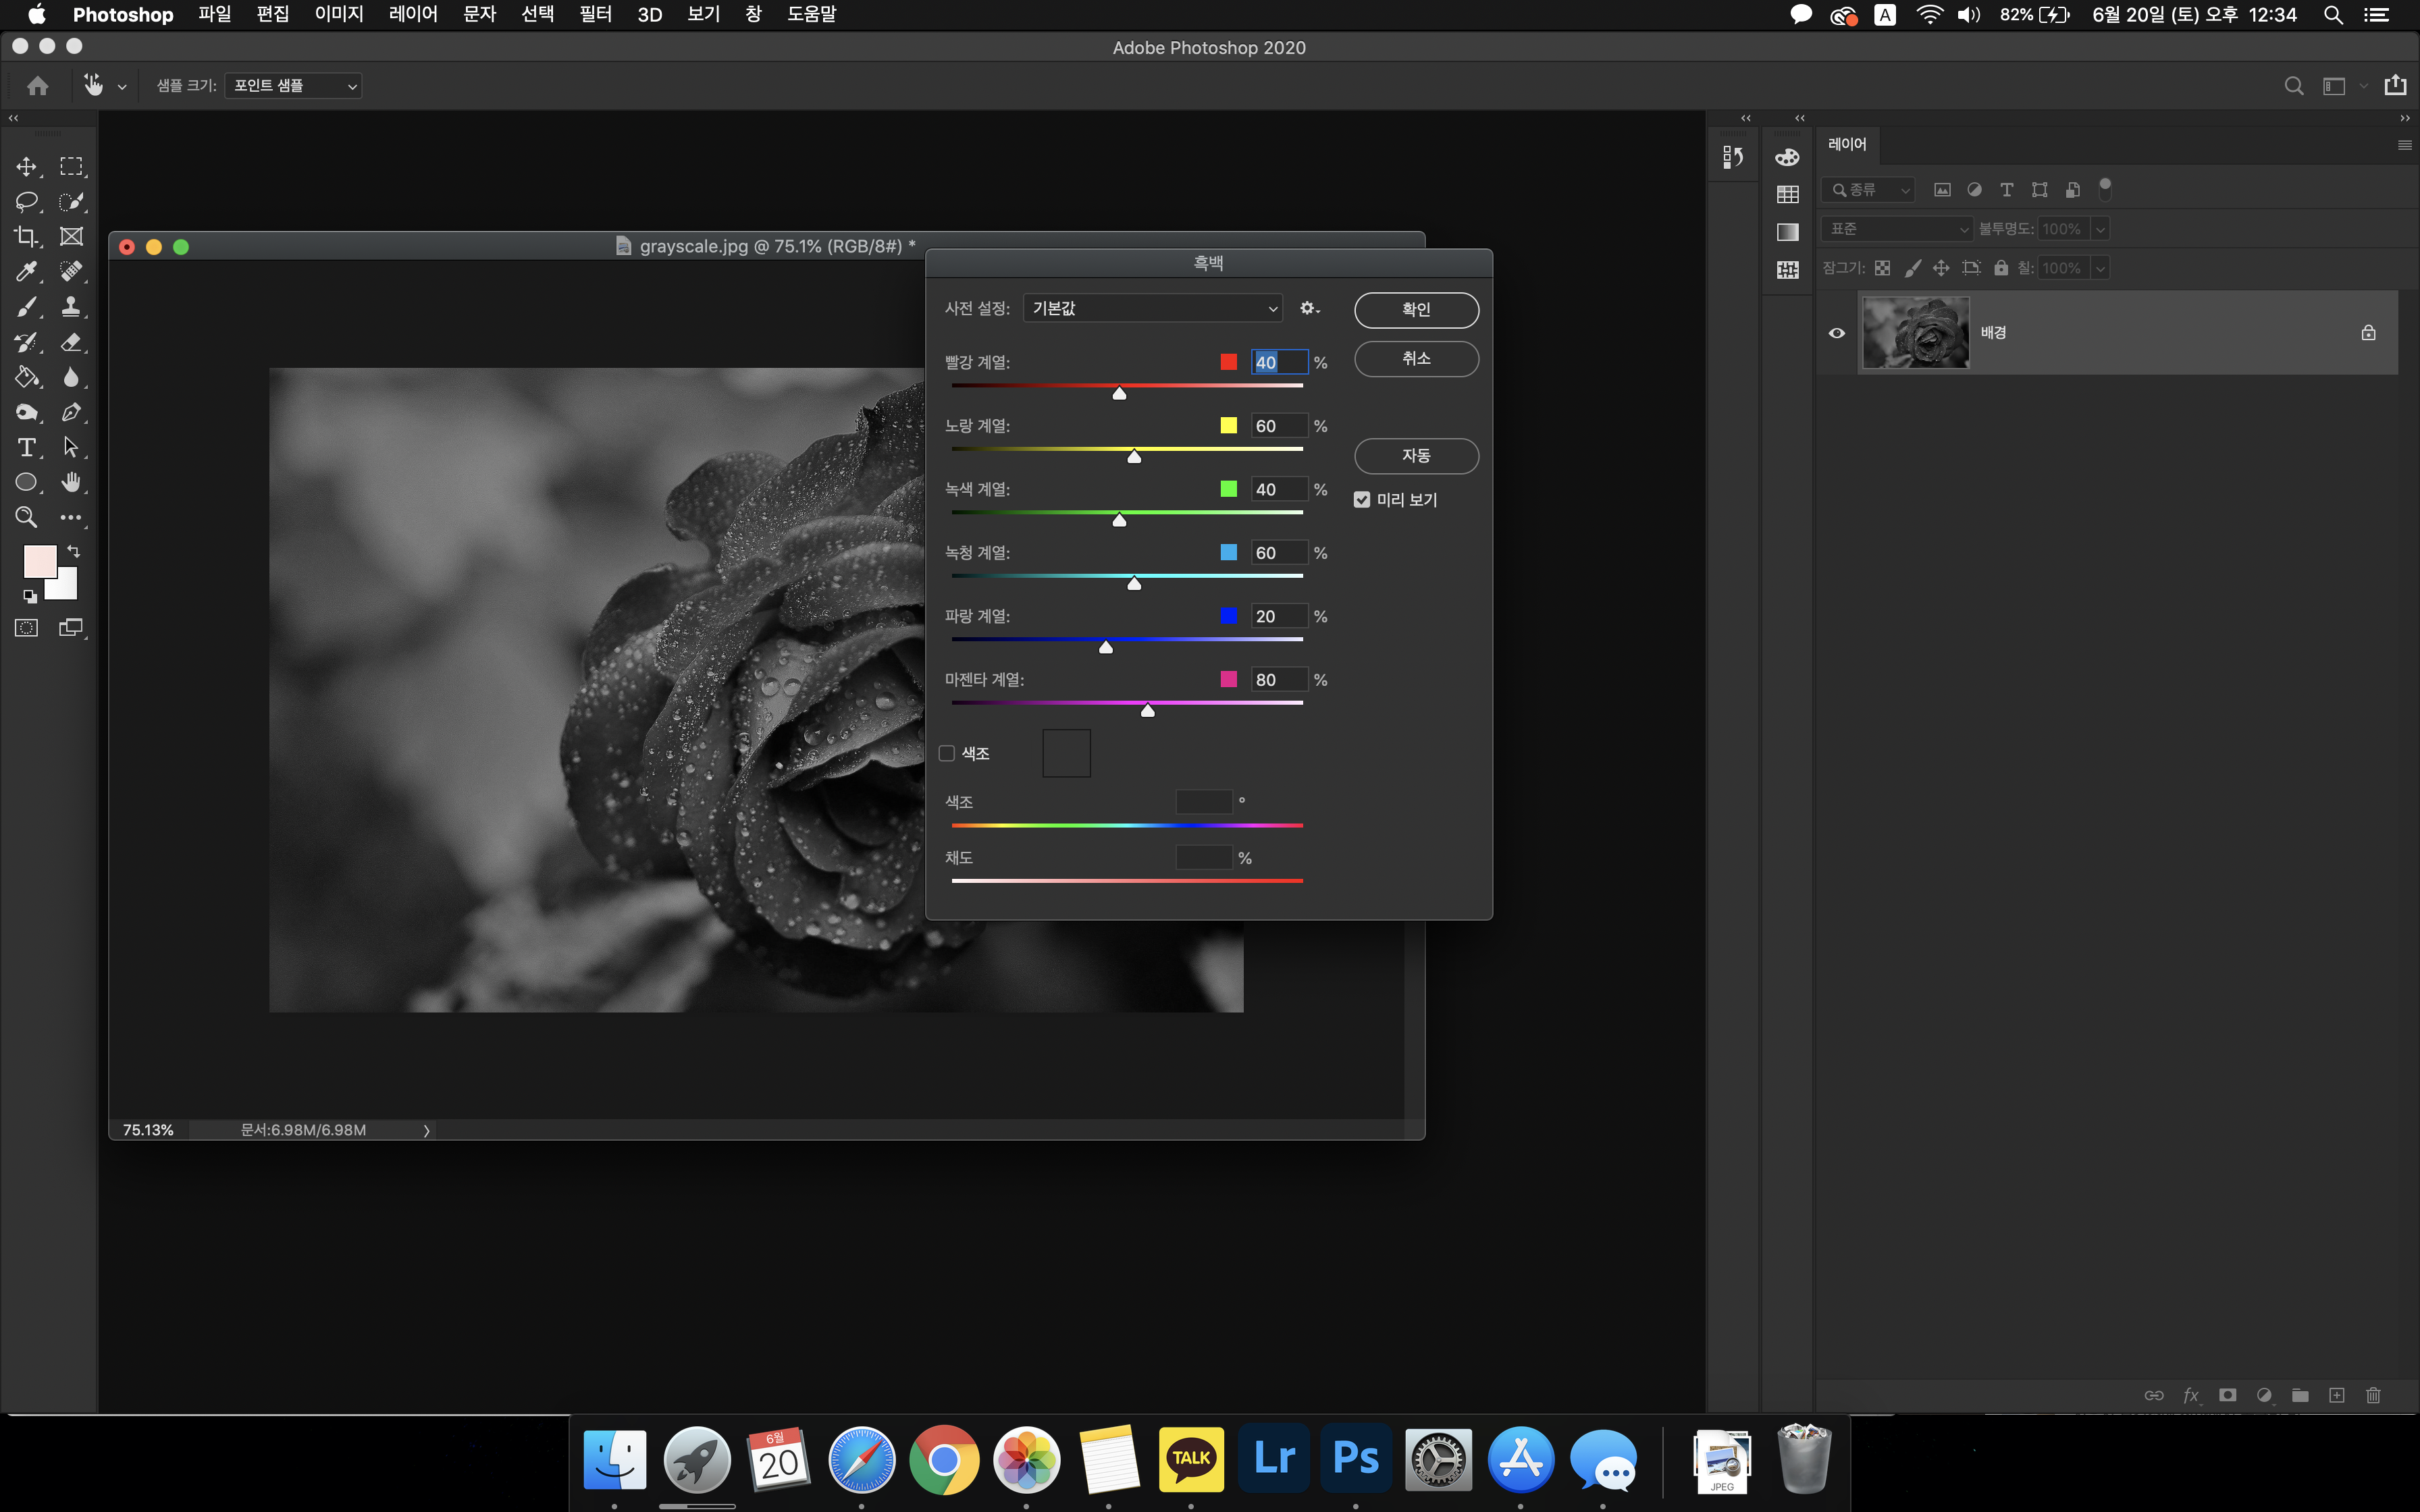
Task: Select the Crop tool
Action: tap(26, 237)
